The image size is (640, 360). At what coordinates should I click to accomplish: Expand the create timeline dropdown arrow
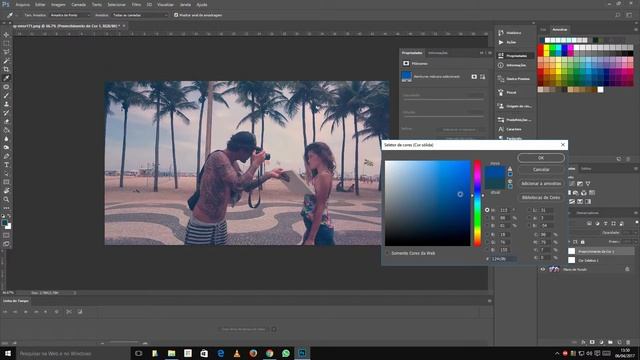point(274,329)
